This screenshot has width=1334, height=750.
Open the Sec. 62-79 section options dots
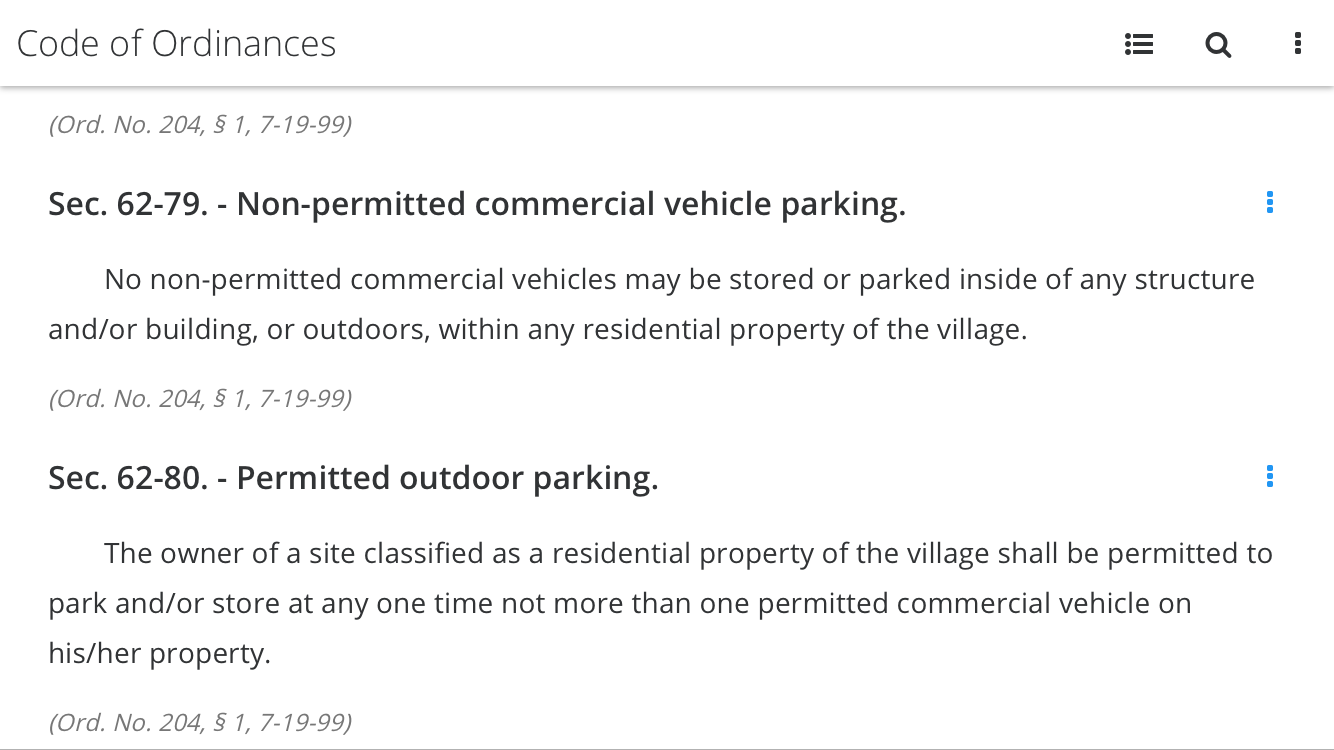coord(1269,202)
